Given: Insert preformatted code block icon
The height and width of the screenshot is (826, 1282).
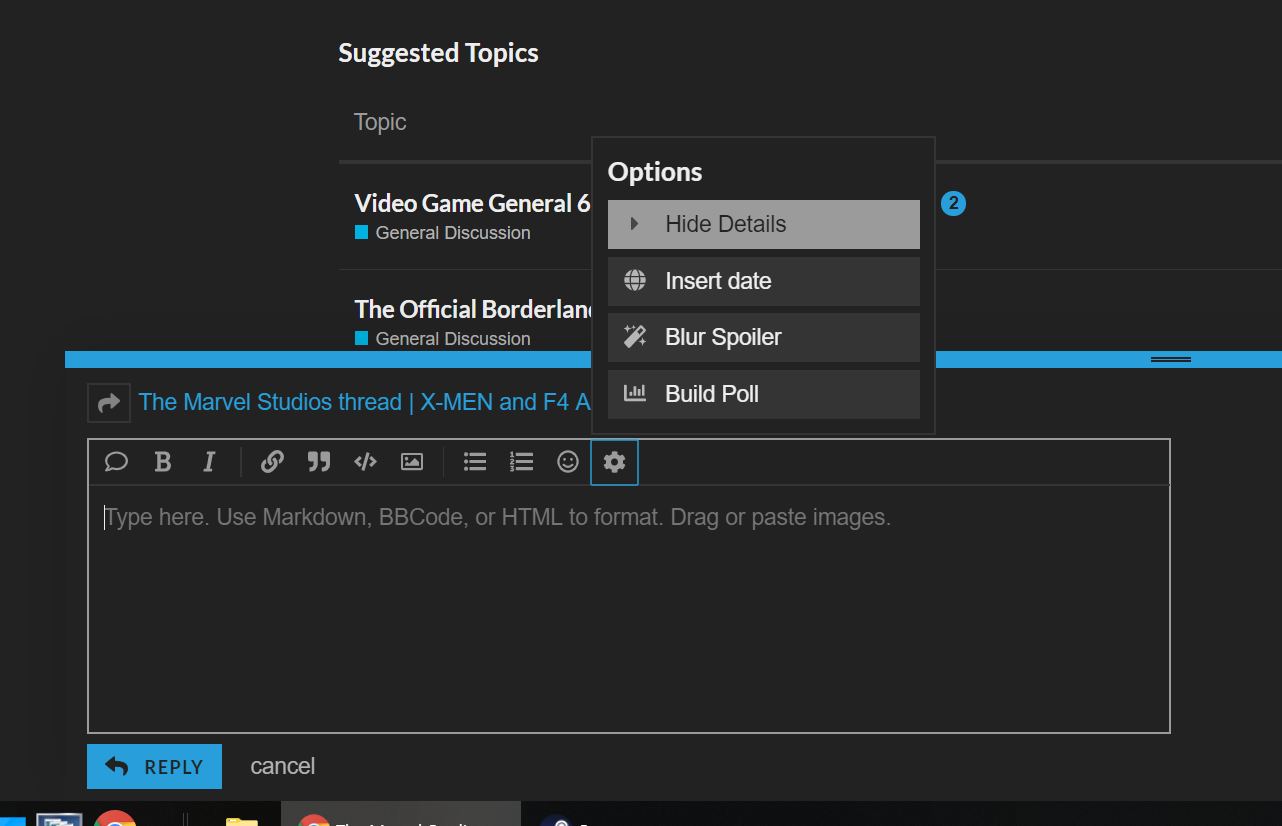Looking at the screenshot, I should 365,462.
